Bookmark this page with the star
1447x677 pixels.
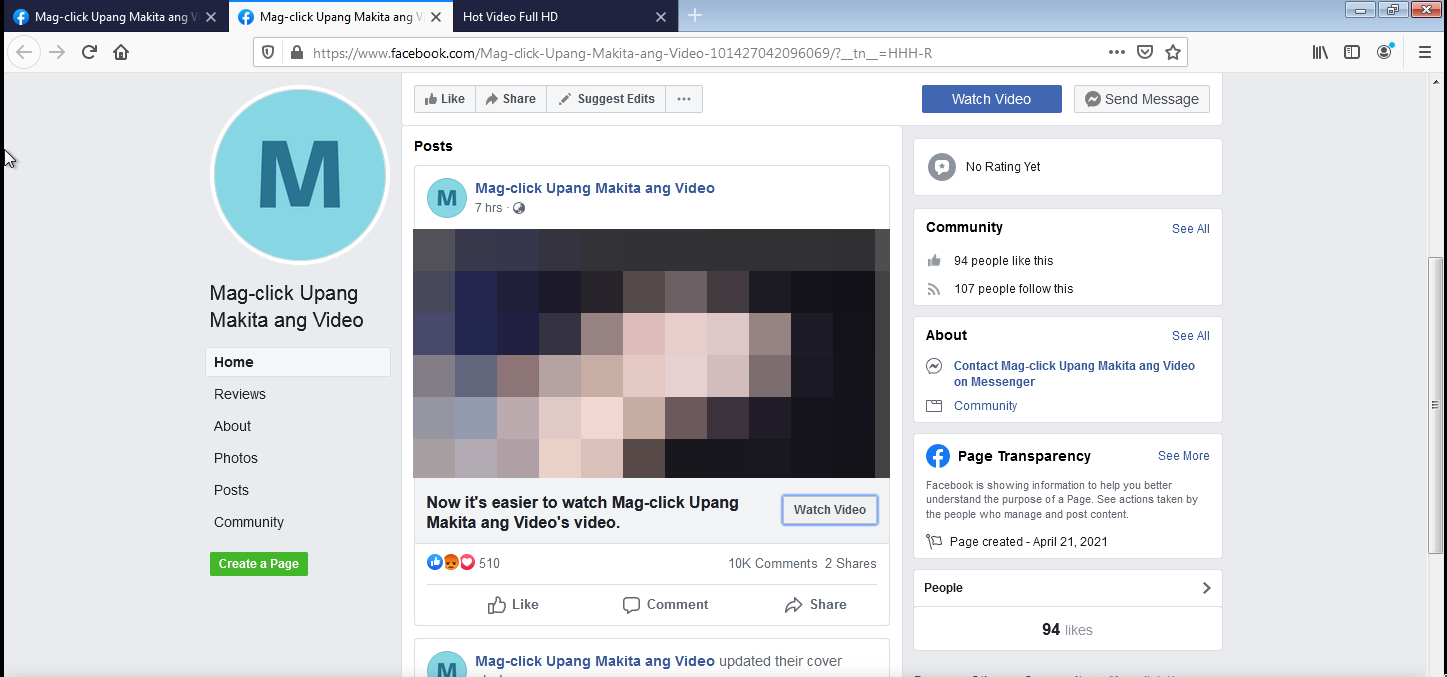[x=1173, y=52]
